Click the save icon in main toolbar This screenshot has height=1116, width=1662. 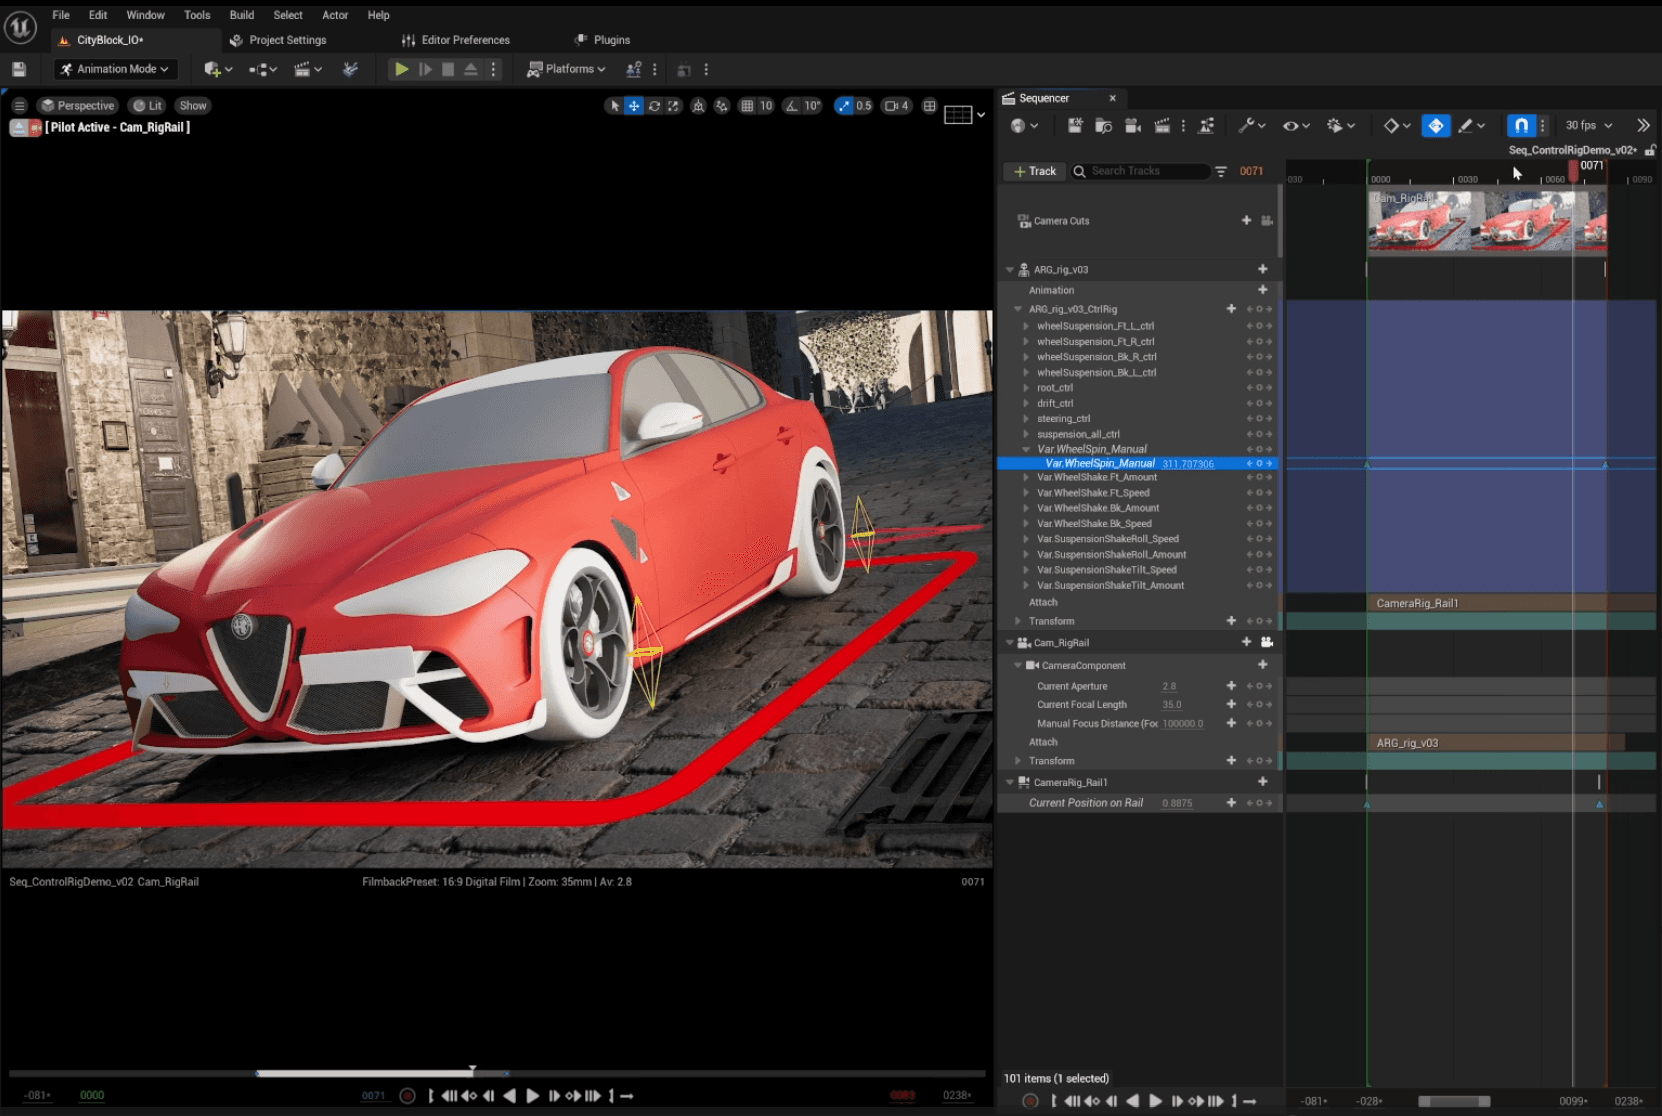(x=19, y=69)
